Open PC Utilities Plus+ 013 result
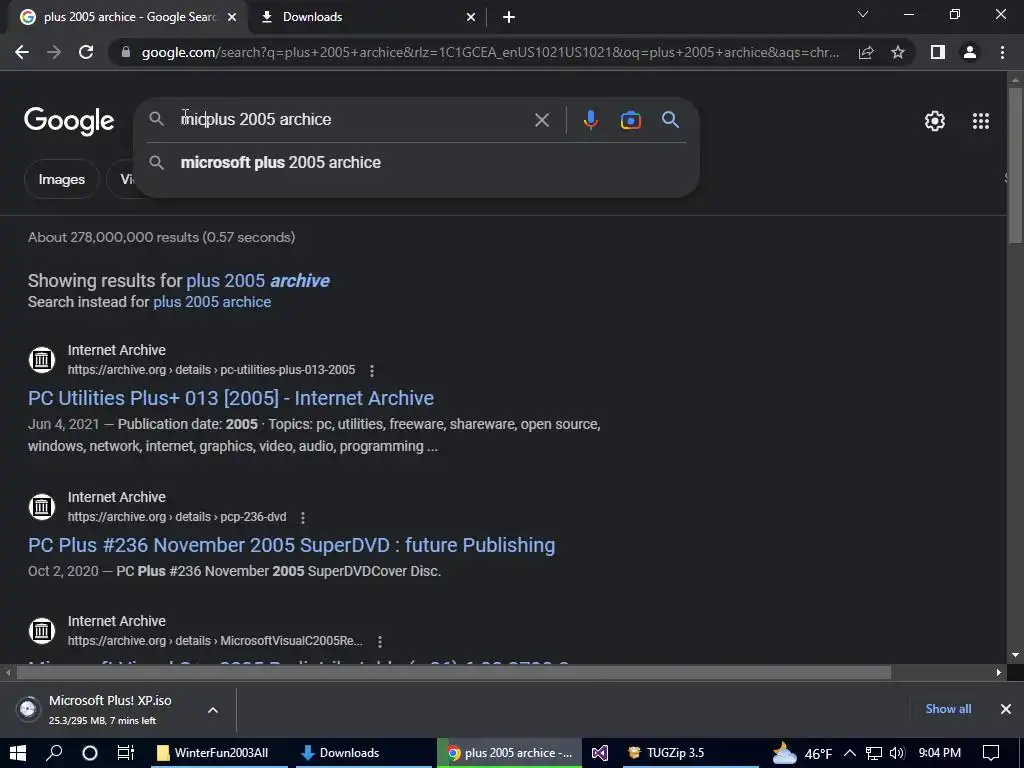The width and height of the screenshot is (1024, 768). 231,398
